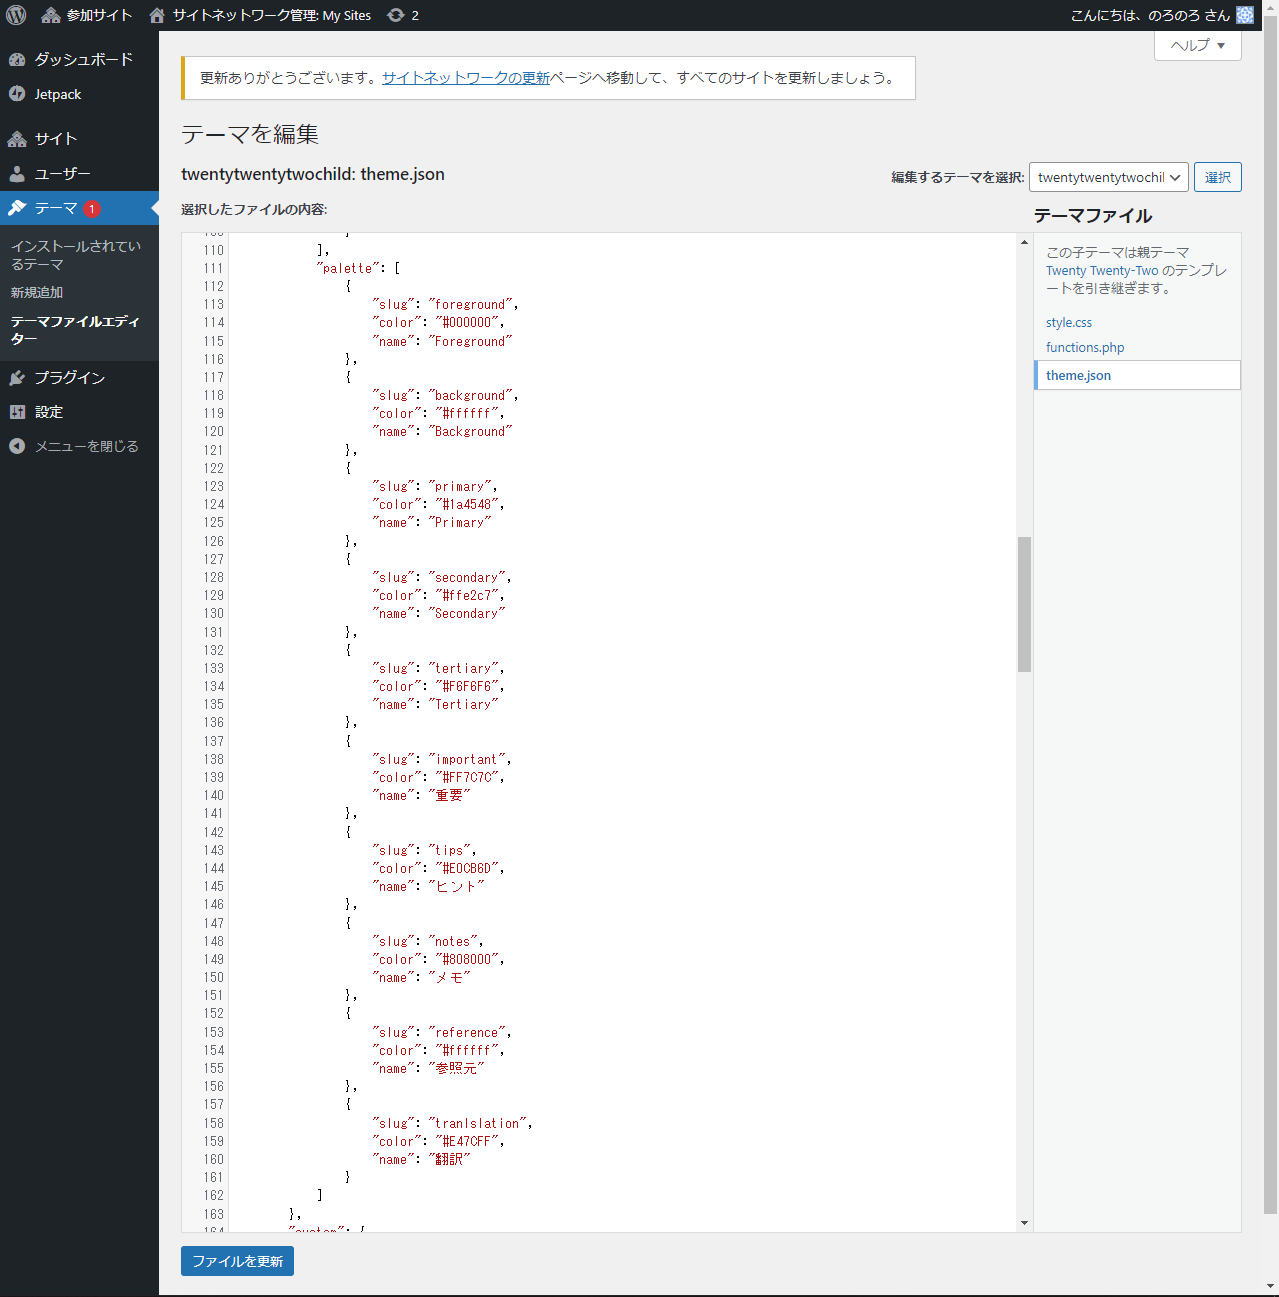
Task: Click the WordPress logo in admin bar
Action: tap(16, 15)
